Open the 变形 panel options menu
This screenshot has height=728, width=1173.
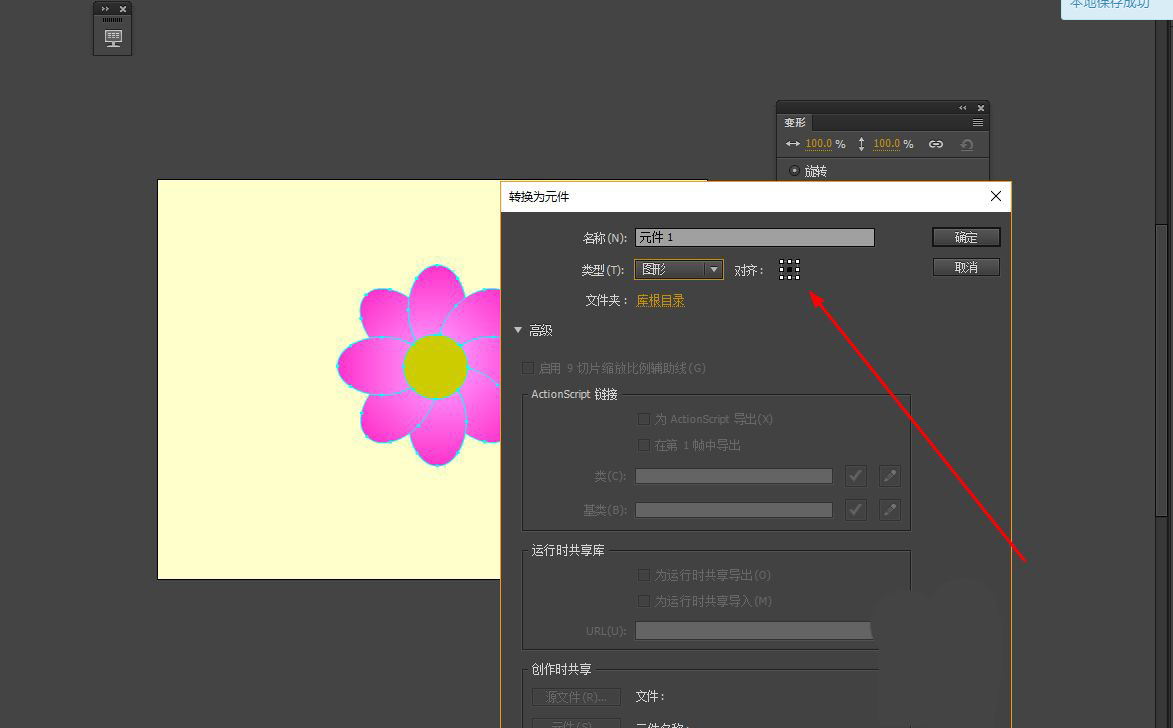(978, 123)
